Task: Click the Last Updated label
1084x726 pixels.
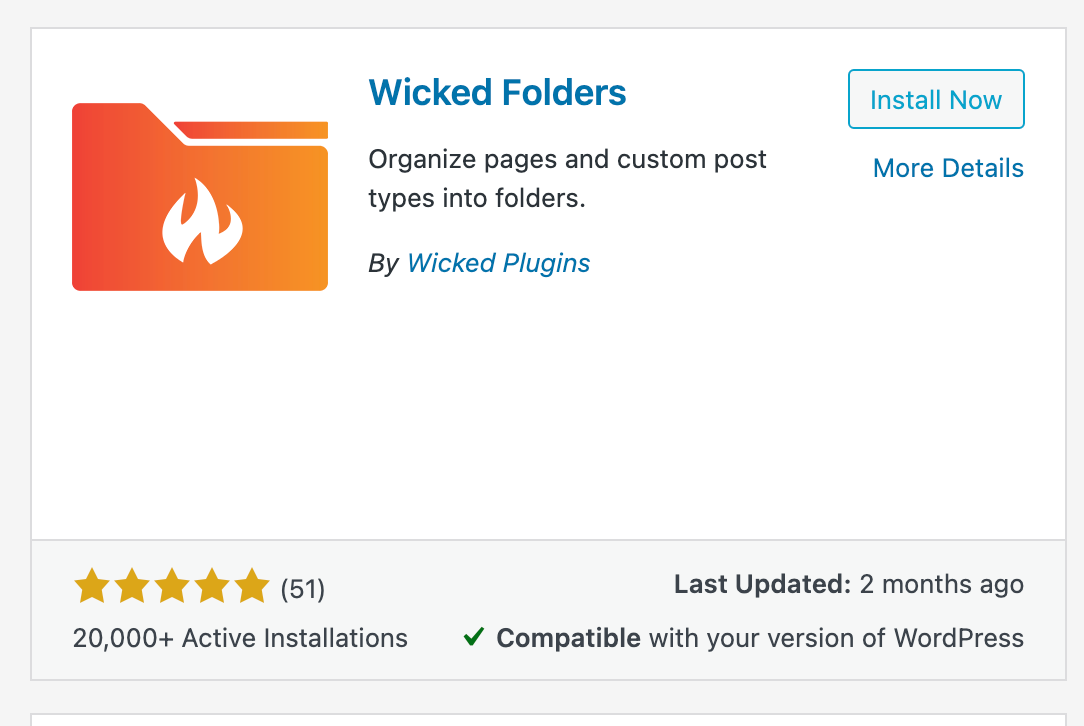Action: click(762, 584)
